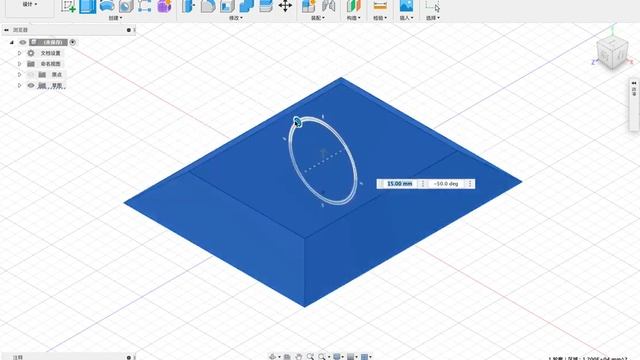
Task: Activate the root component radio button
Action: click(x=73, y=42)
